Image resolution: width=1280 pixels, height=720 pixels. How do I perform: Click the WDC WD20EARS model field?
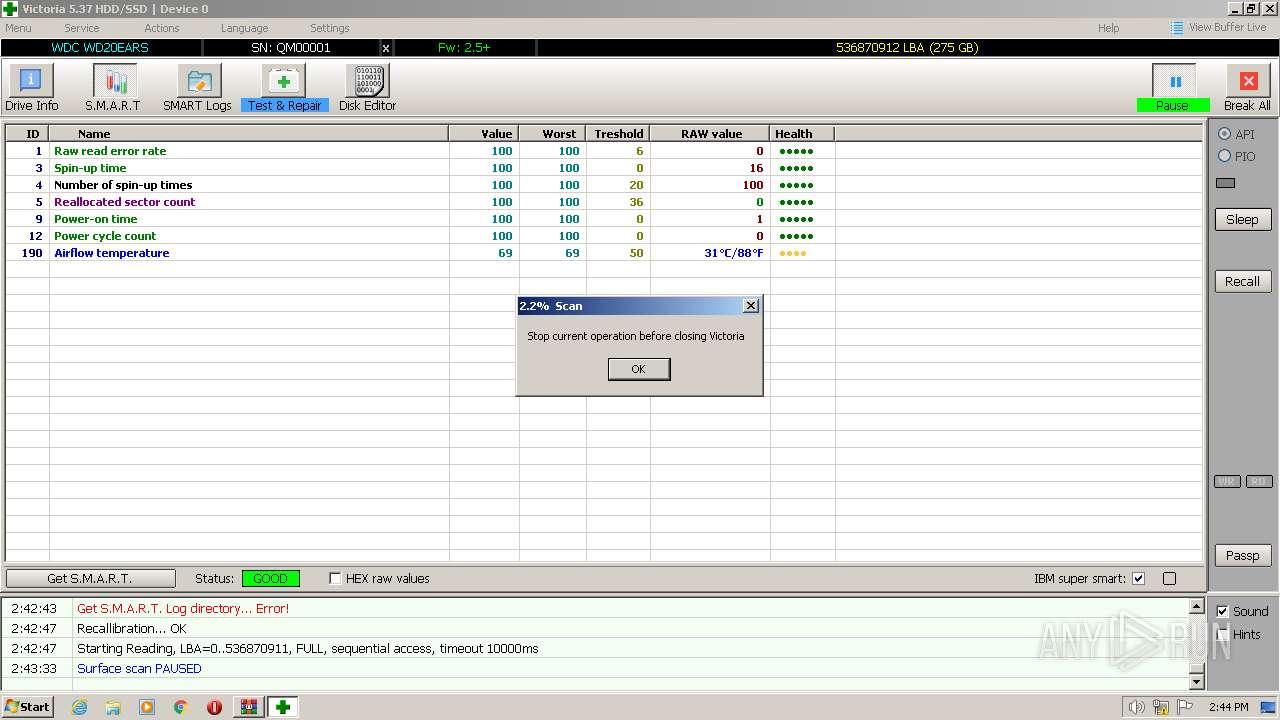tap(100, 48)
